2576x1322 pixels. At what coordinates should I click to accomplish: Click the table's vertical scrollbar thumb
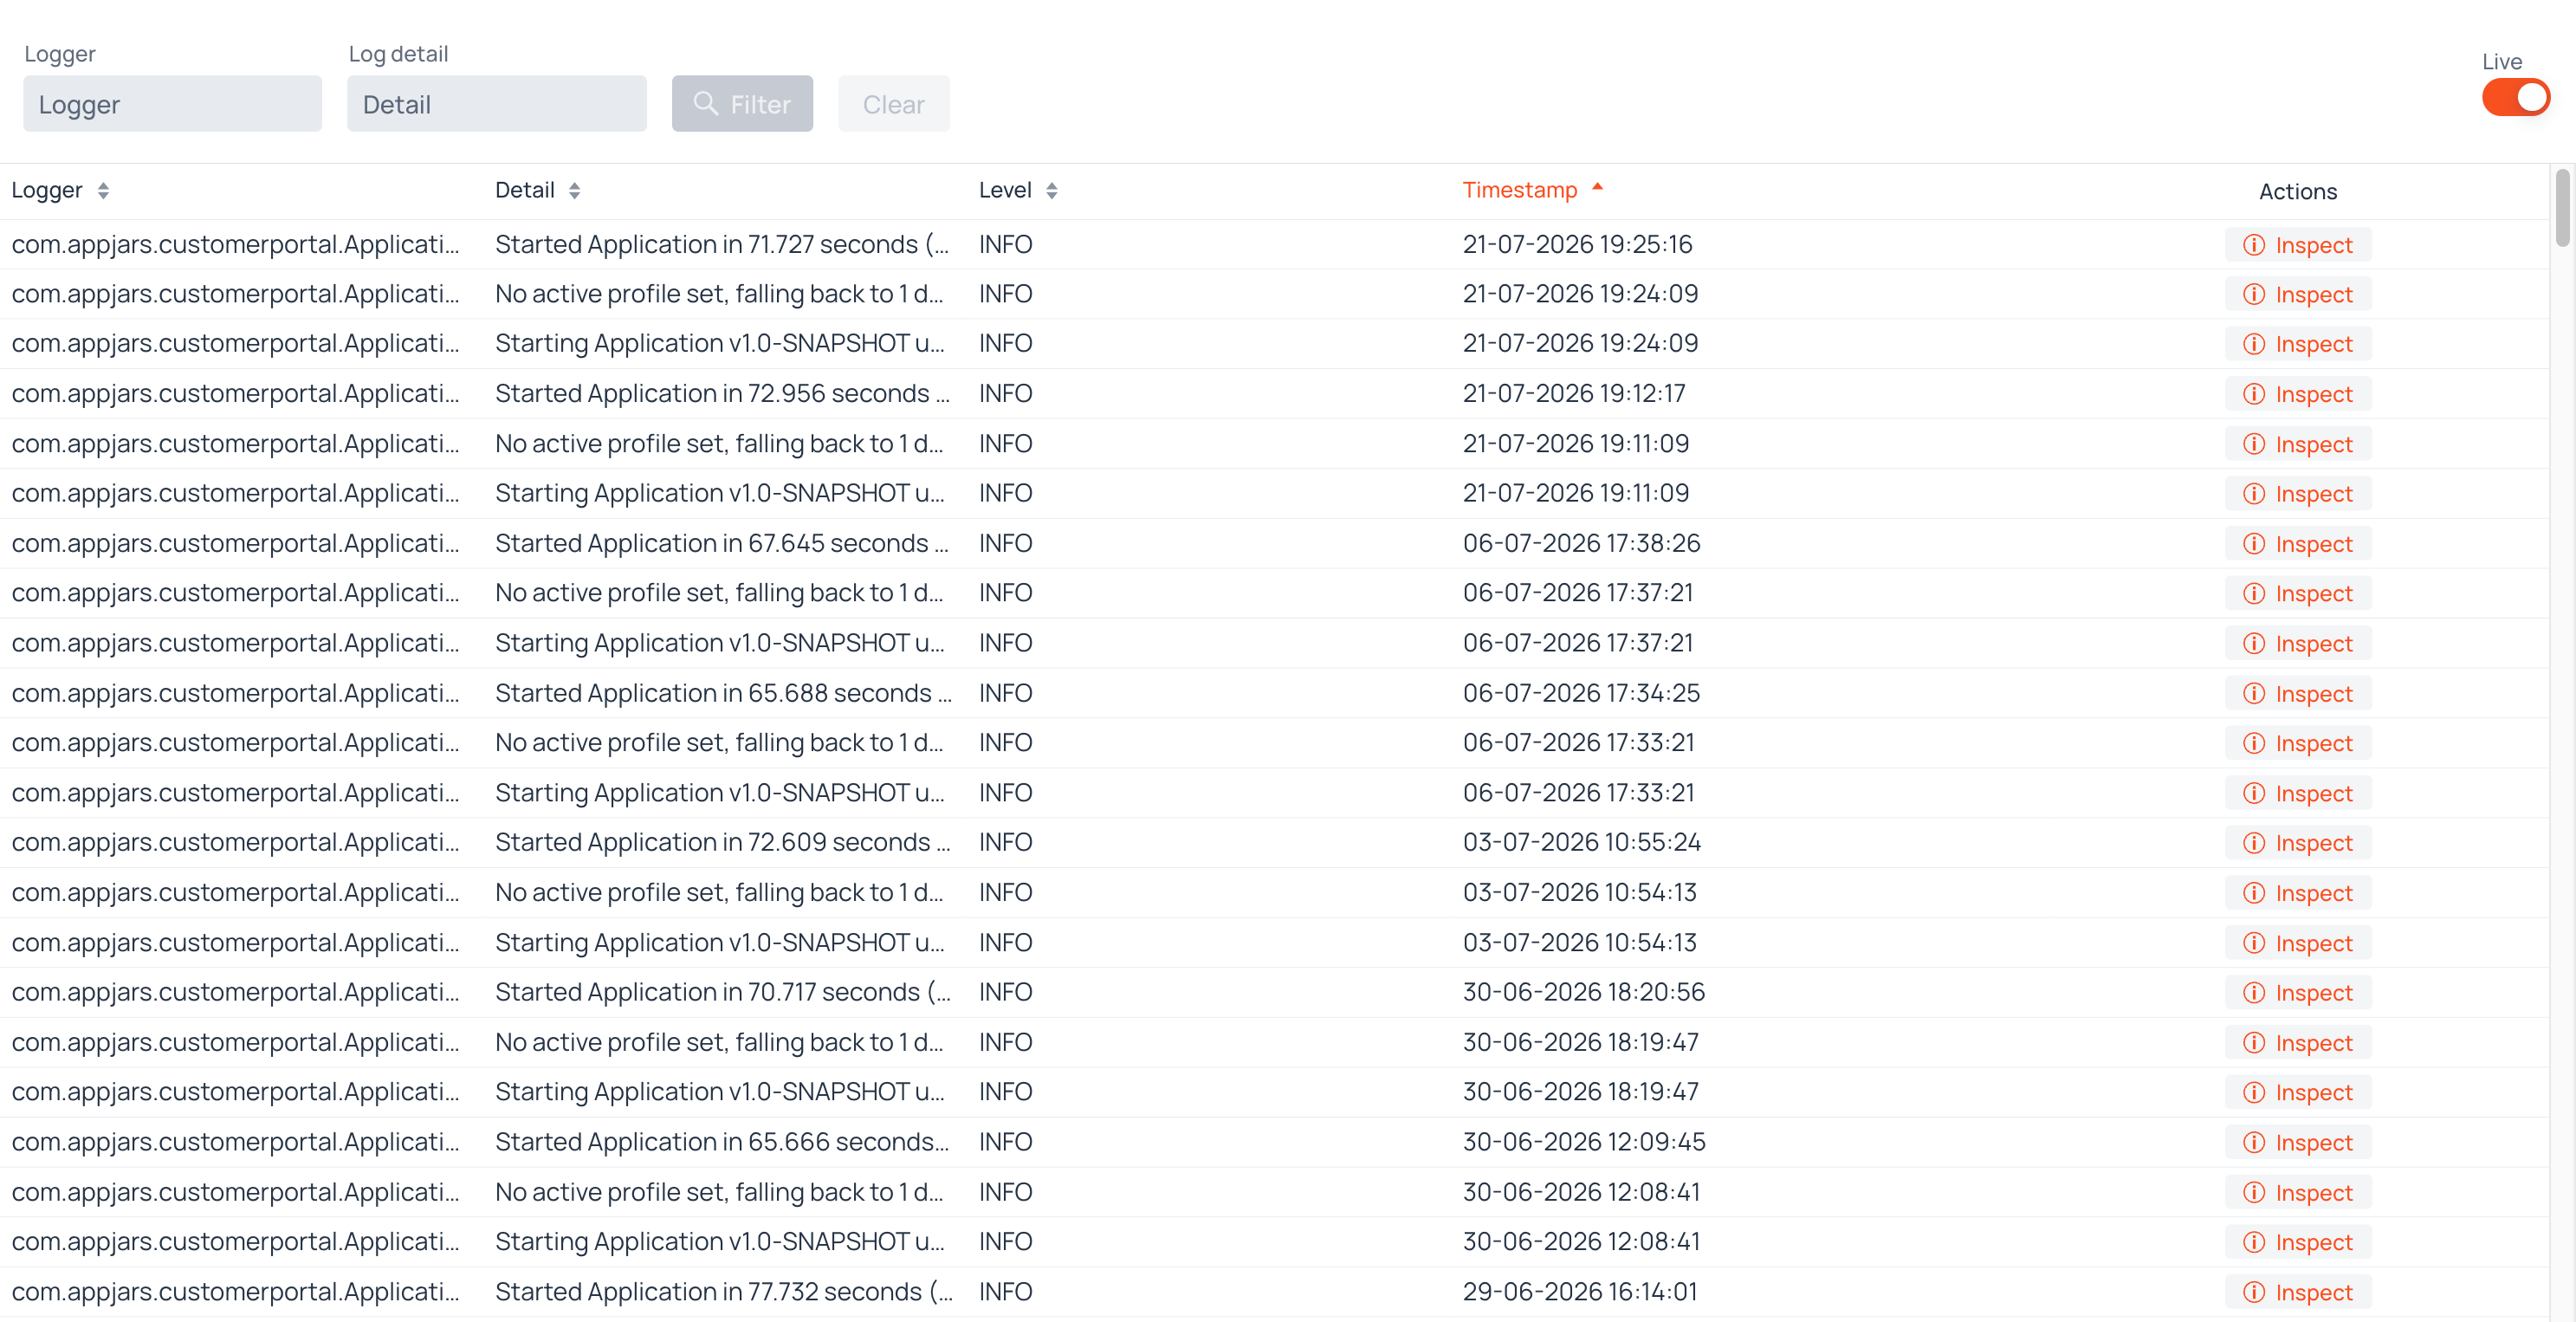pyautogui.click(x=2562, y=208)
